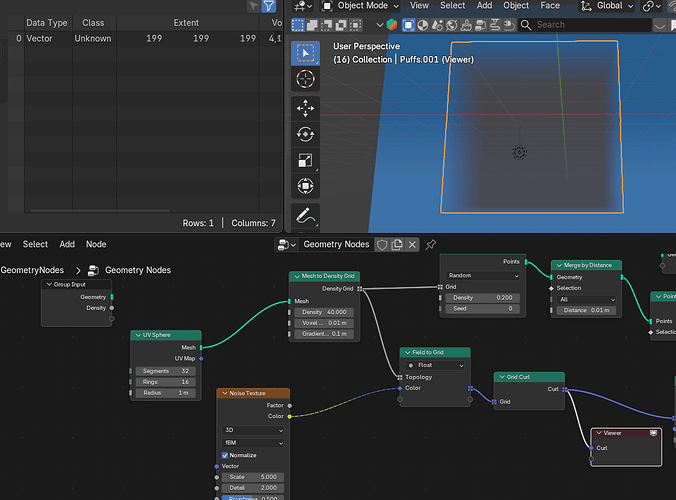Click the transform orientation axes icon
Image resolution: width=676 pixels, height=500 pixels.
(x=586, y=6)
